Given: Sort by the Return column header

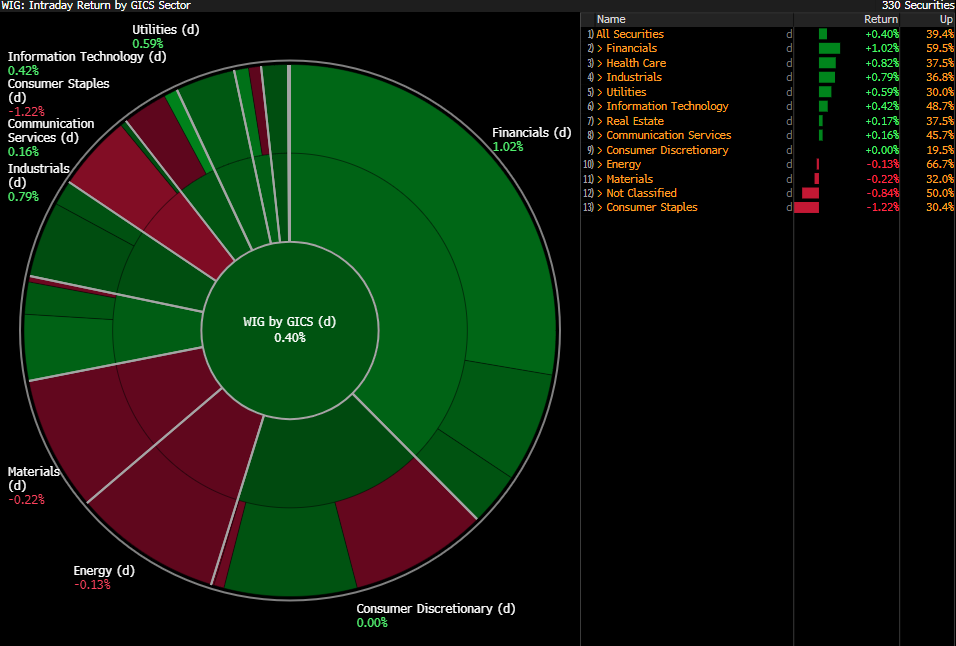Looking at the screenshot, I should click(881, 19).
